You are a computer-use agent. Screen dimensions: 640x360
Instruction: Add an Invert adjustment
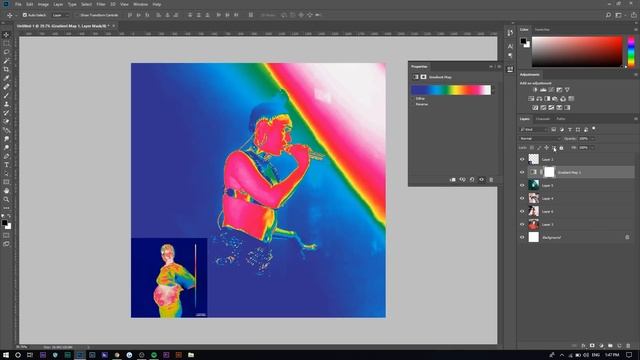point(535,108)
